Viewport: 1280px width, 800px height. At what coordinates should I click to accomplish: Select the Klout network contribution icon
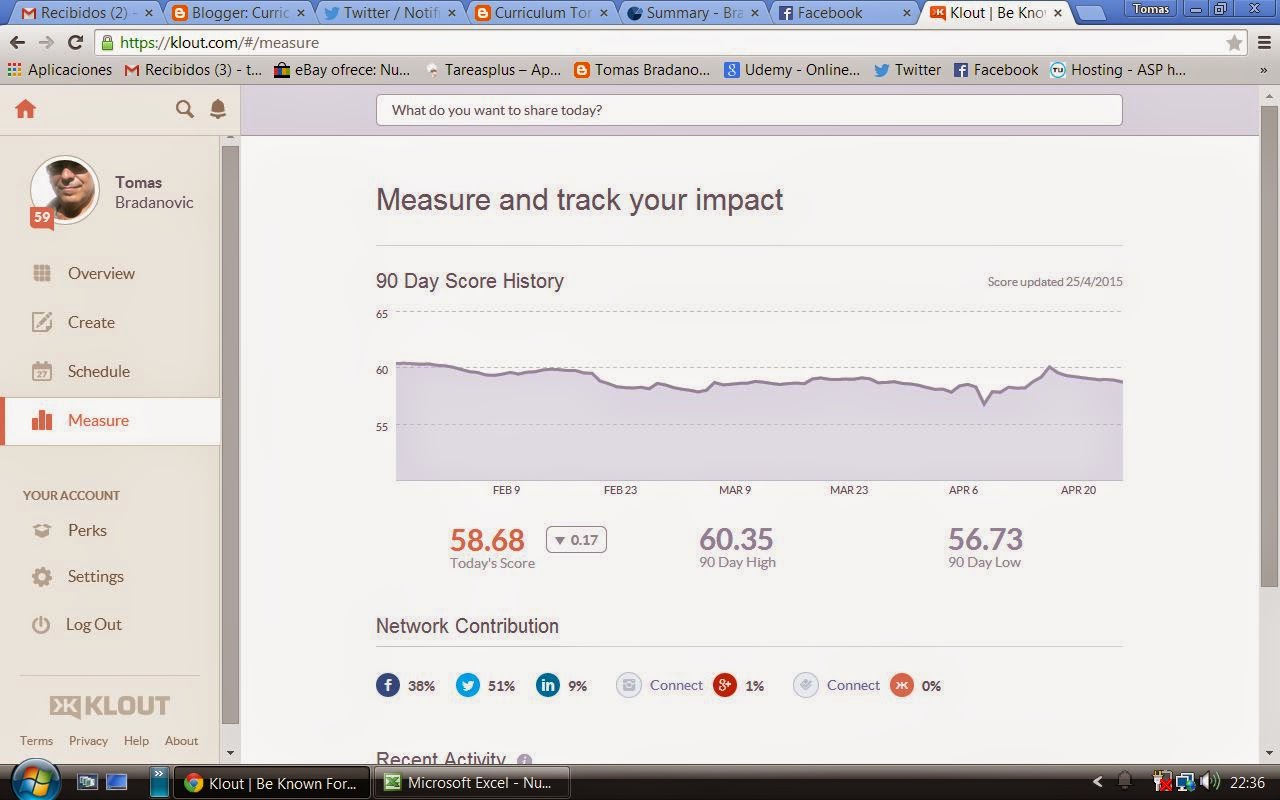click(x=902, y=685)
